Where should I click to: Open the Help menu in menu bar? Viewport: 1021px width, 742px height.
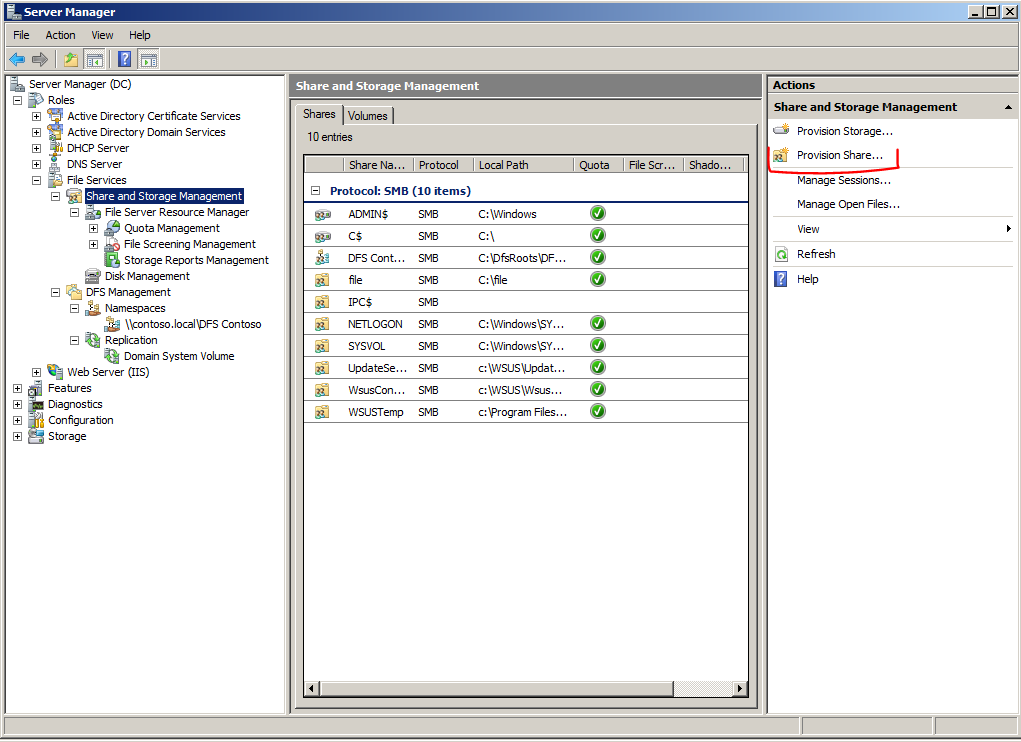139,35
